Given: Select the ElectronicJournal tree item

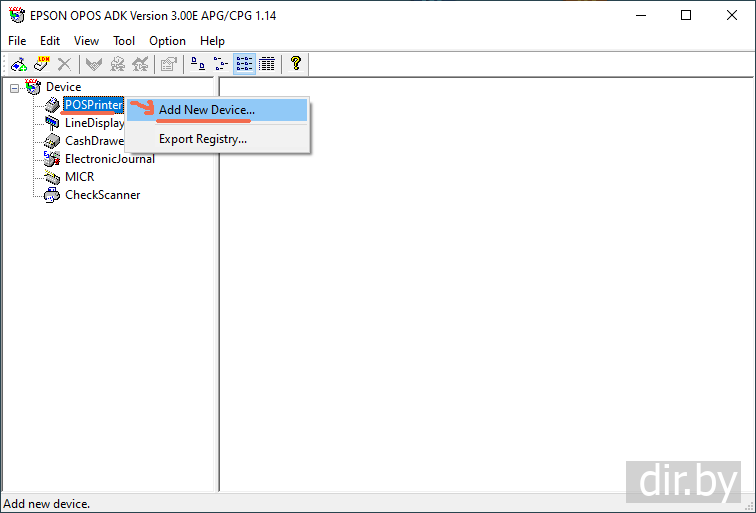Looking at the screenshot, I should pos(110,159).
